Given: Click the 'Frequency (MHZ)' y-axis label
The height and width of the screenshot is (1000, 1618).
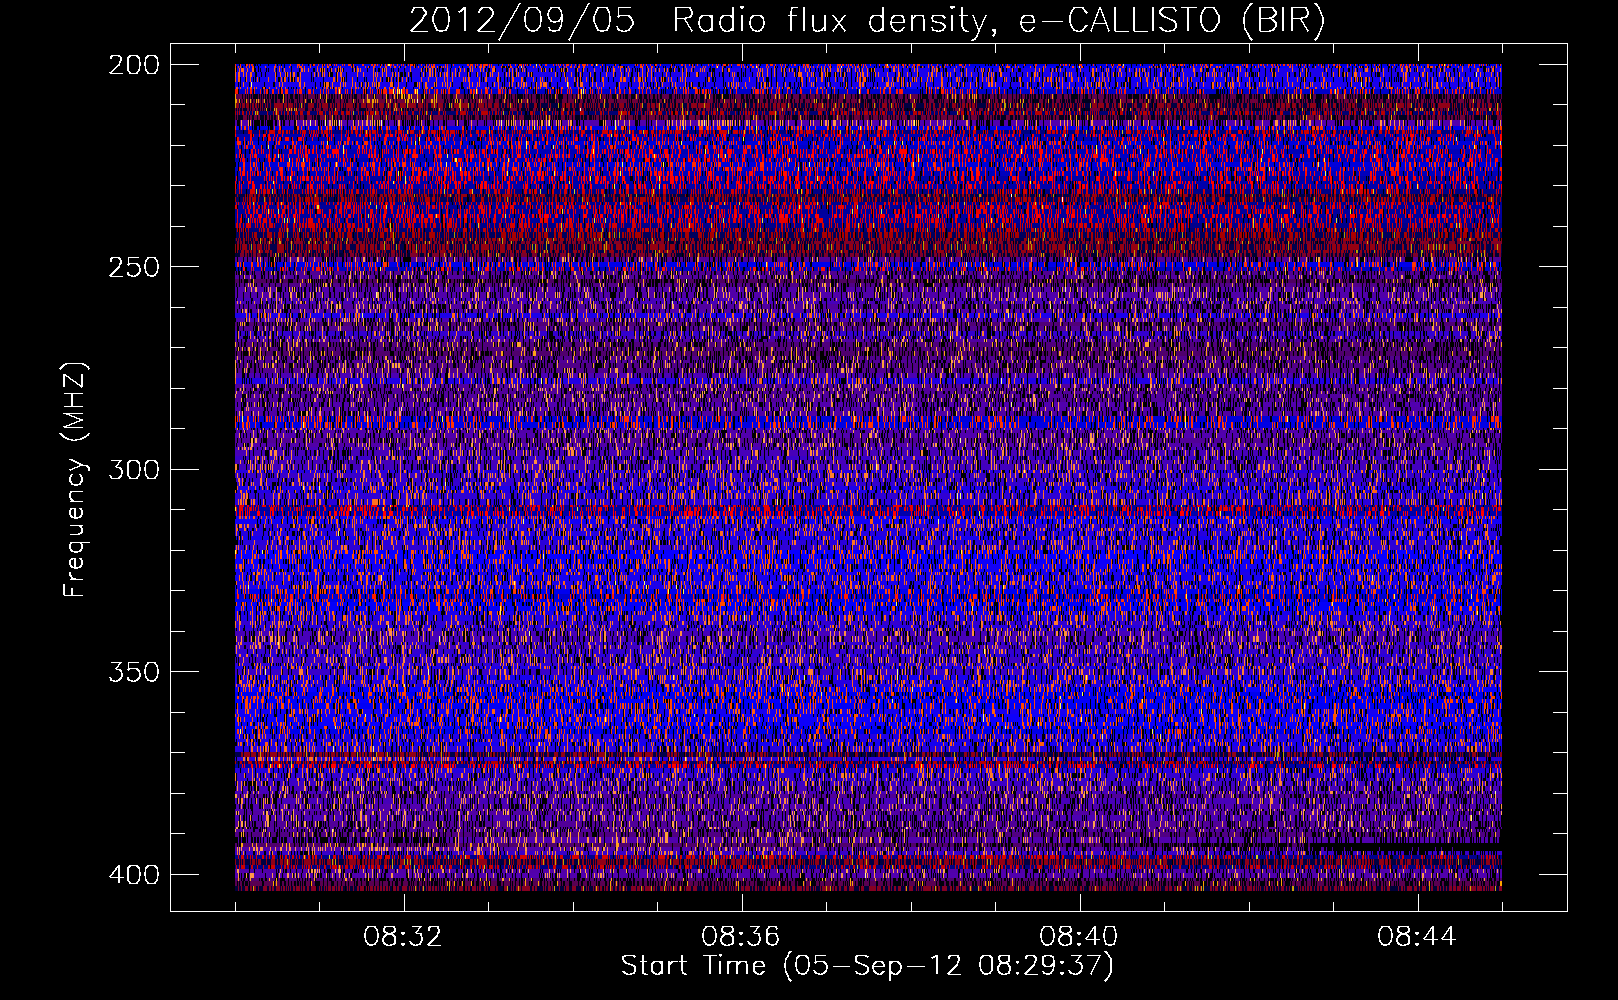Looking at the screenshot, I should (x=75, y=479).
